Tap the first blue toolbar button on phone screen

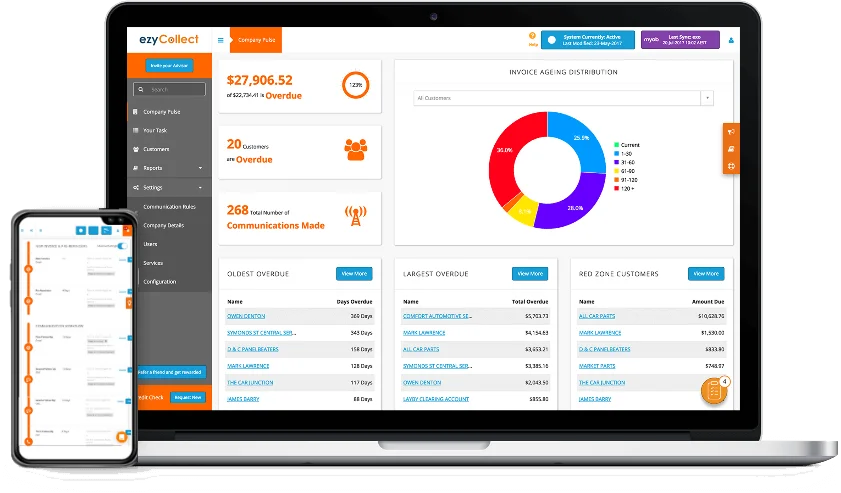point(80,230)
